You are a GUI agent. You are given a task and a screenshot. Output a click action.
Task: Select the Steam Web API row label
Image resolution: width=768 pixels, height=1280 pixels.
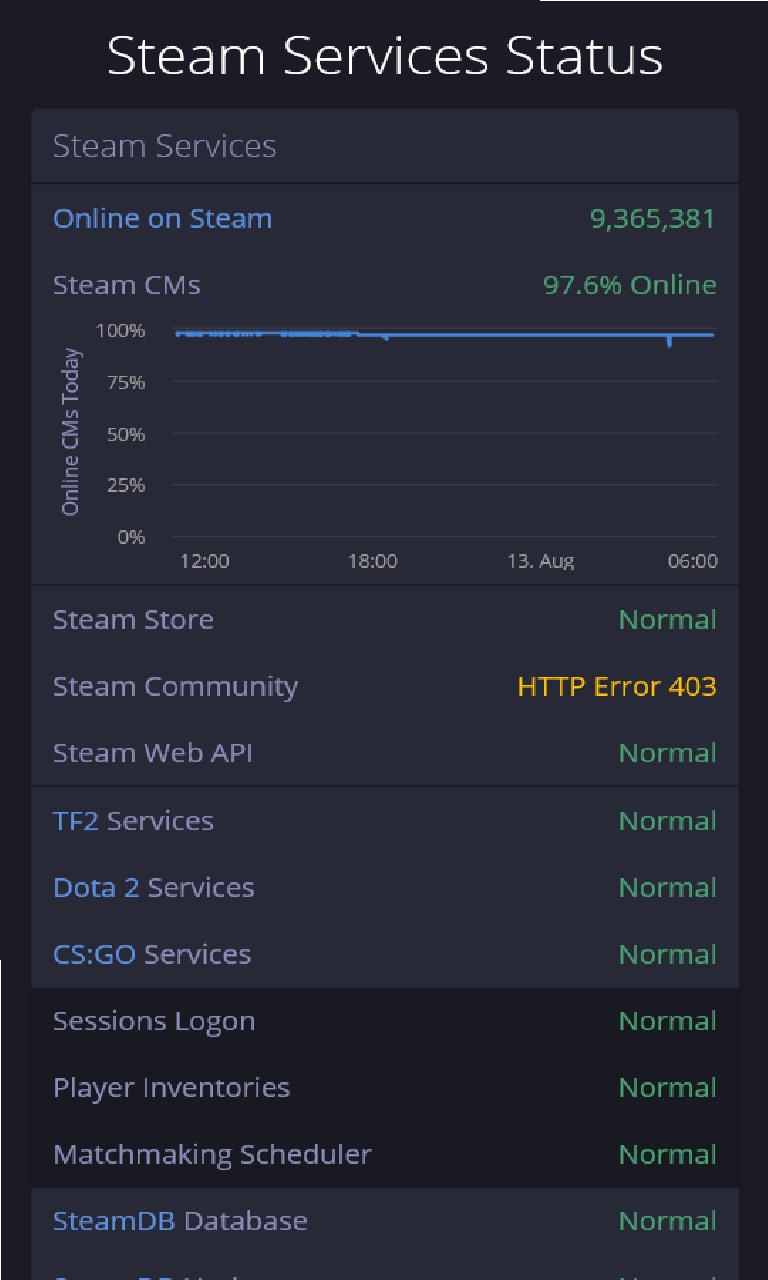point(152,753)
